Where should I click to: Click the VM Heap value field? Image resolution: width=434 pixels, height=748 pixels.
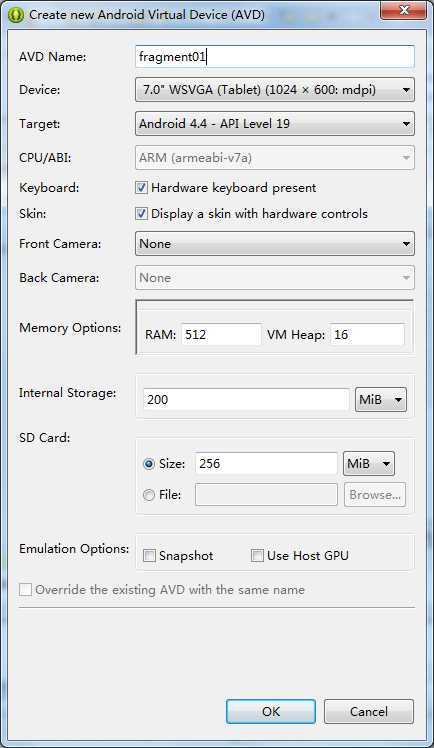pos(367,334)
